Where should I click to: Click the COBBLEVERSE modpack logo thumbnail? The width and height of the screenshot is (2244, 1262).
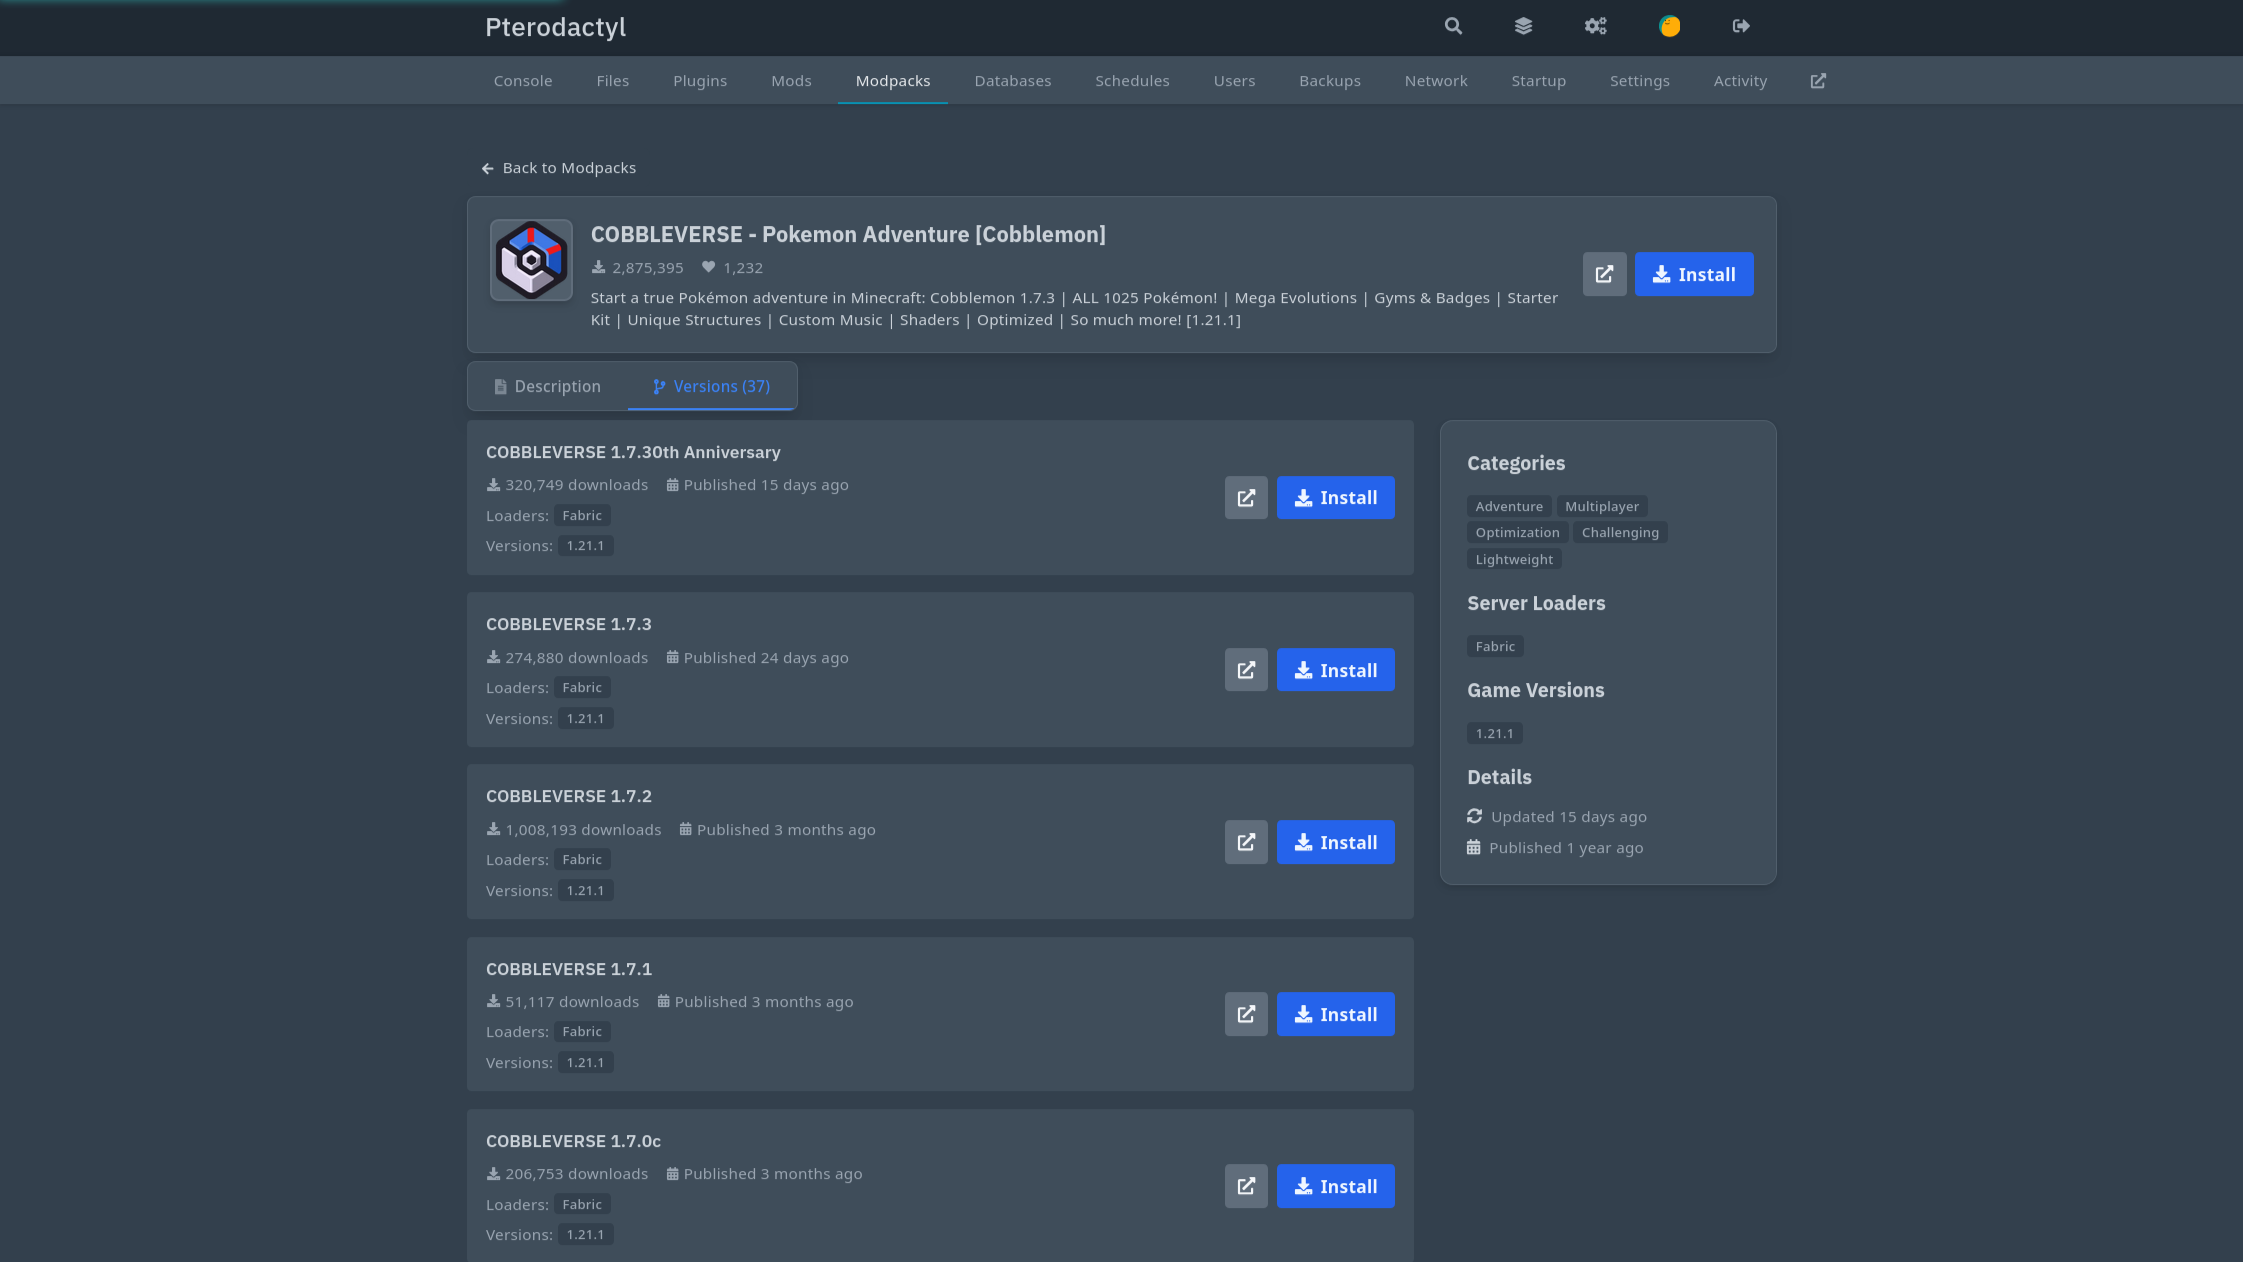[x=531, y=260]
